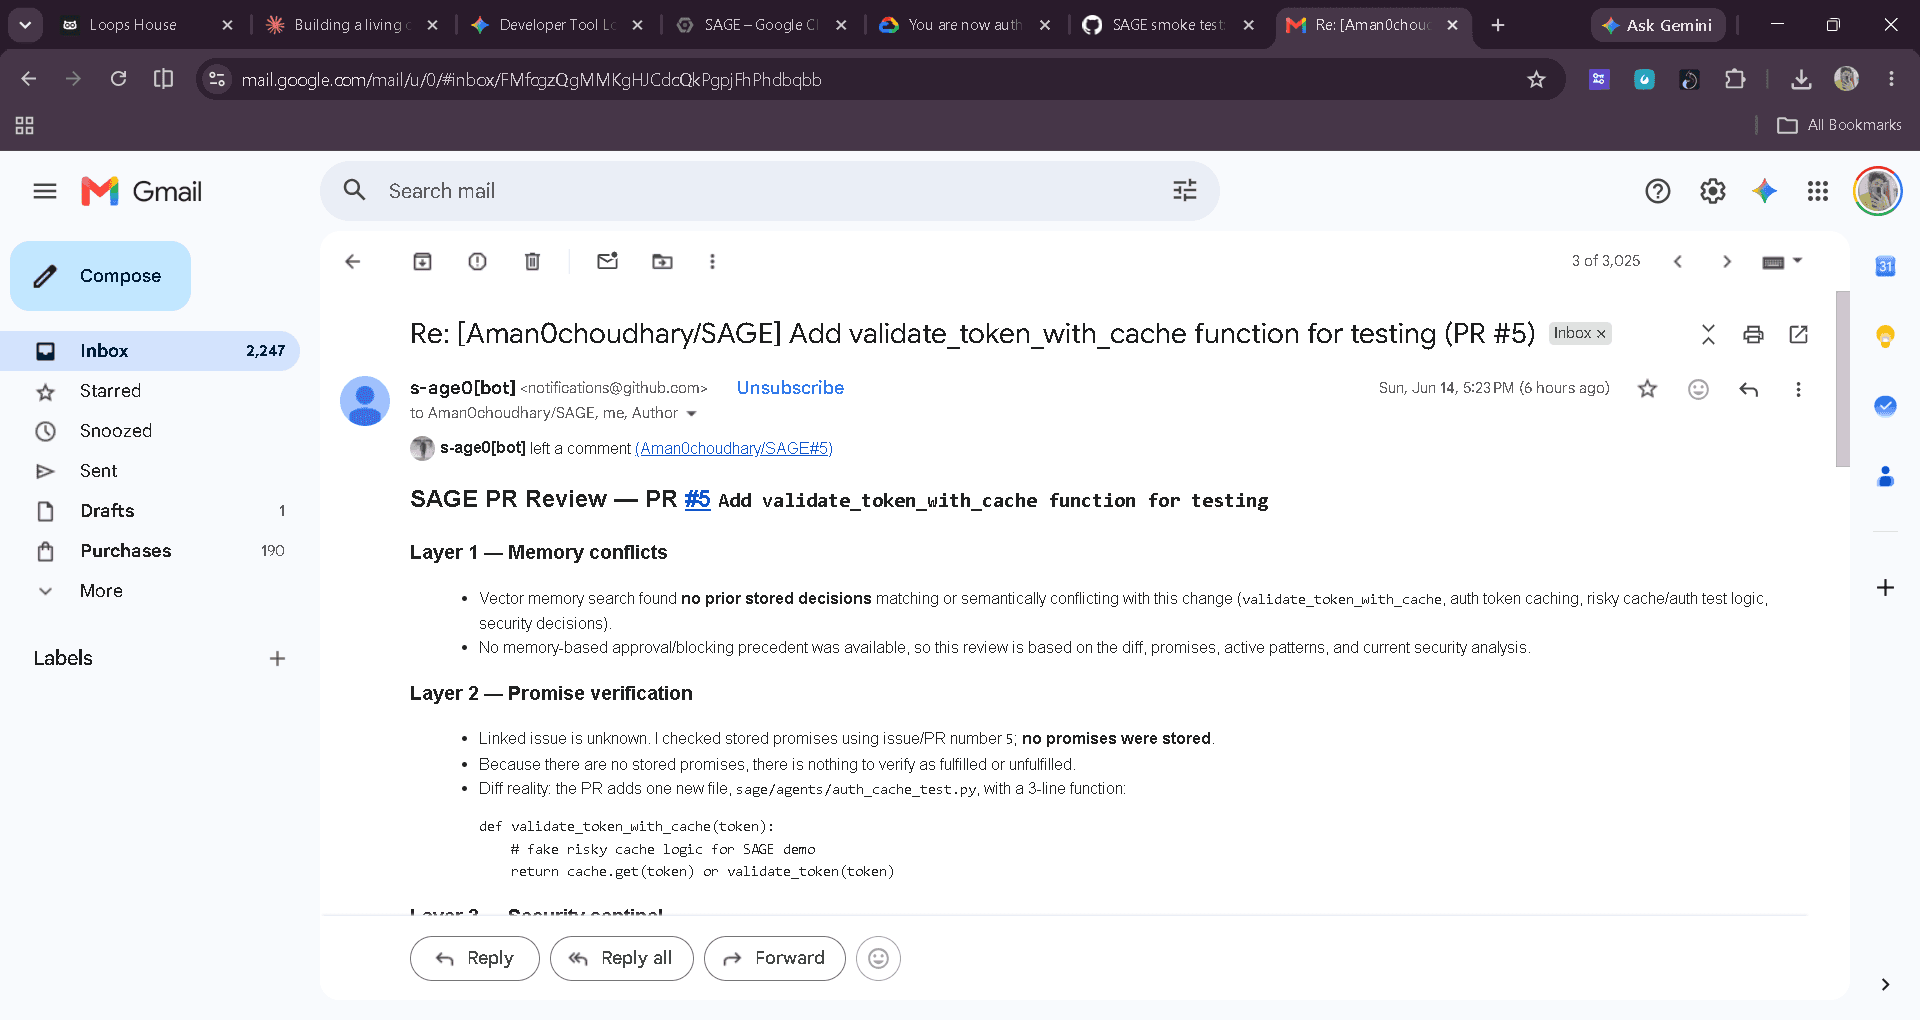Add emoji reaction in the message header
The width and height of the screenshot is (1920, 1020).
pos(1698,389)
